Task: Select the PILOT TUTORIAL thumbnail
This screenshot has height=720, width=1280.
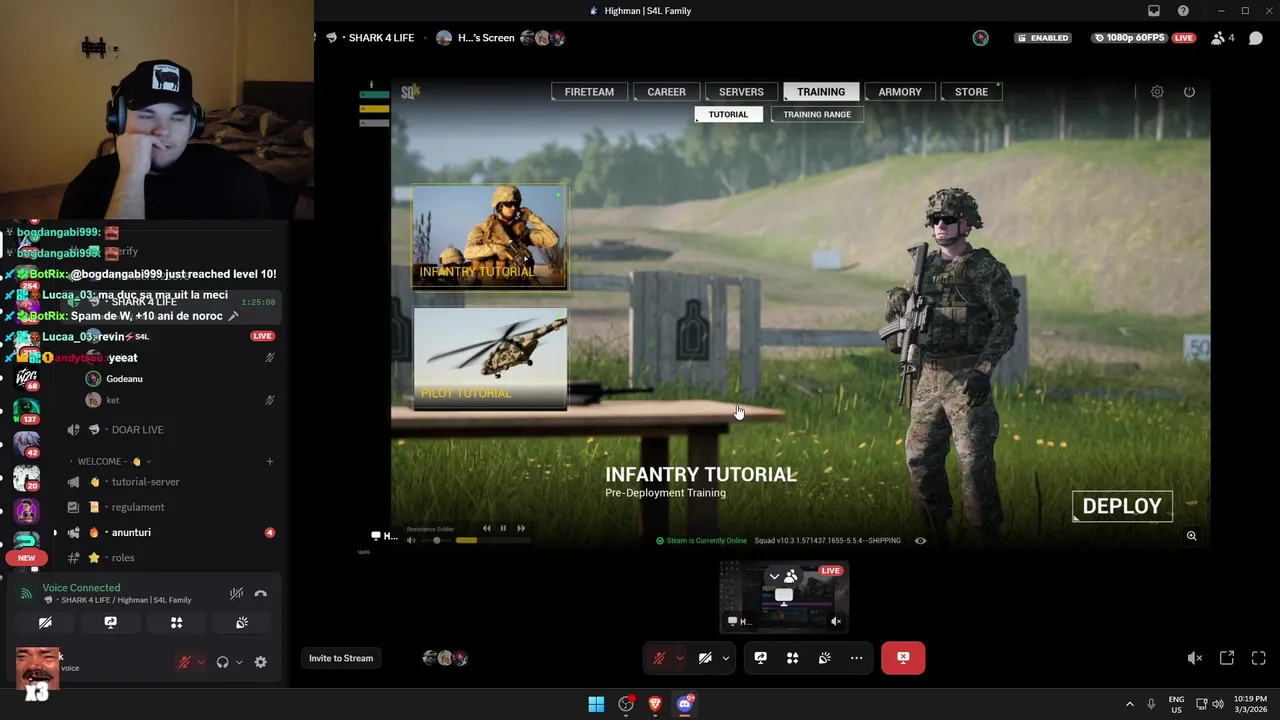Action: pyautogui.click(x=490, y=359)
